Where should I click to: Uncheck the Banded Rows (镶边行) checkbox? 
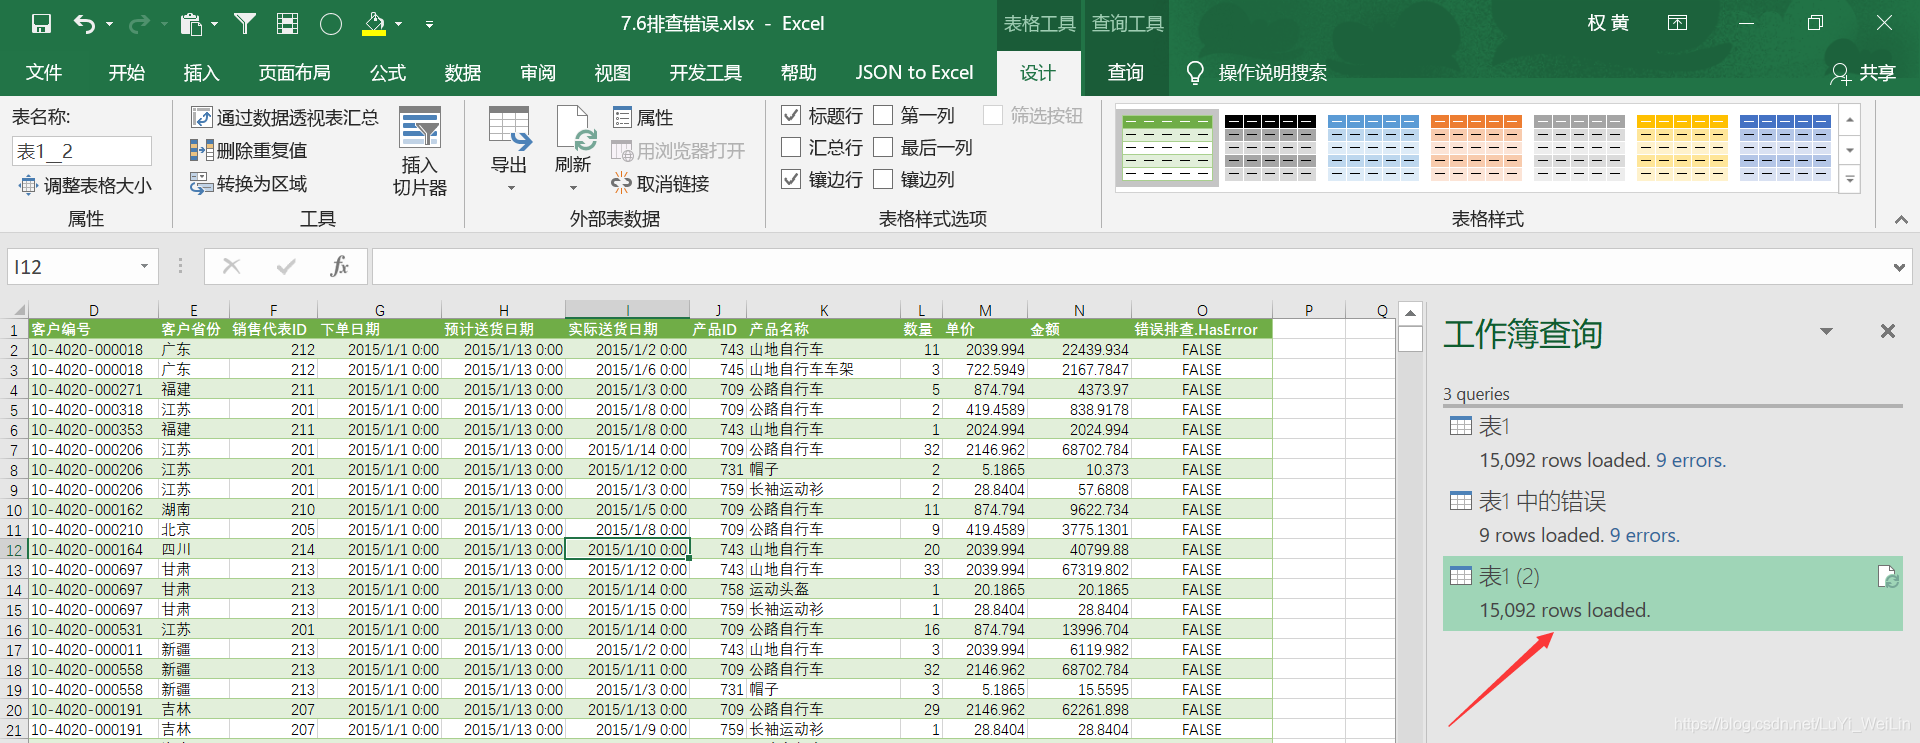click(x=791, y=179)
